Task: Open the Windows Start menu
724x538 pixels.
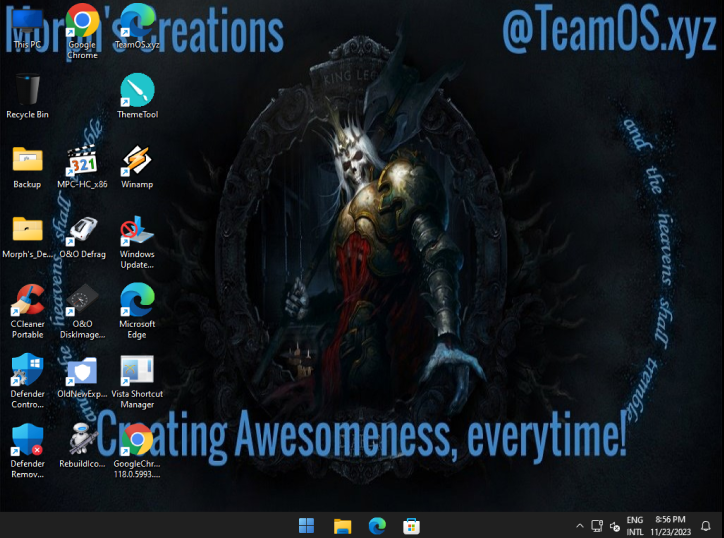Action: tap(307, 526)
